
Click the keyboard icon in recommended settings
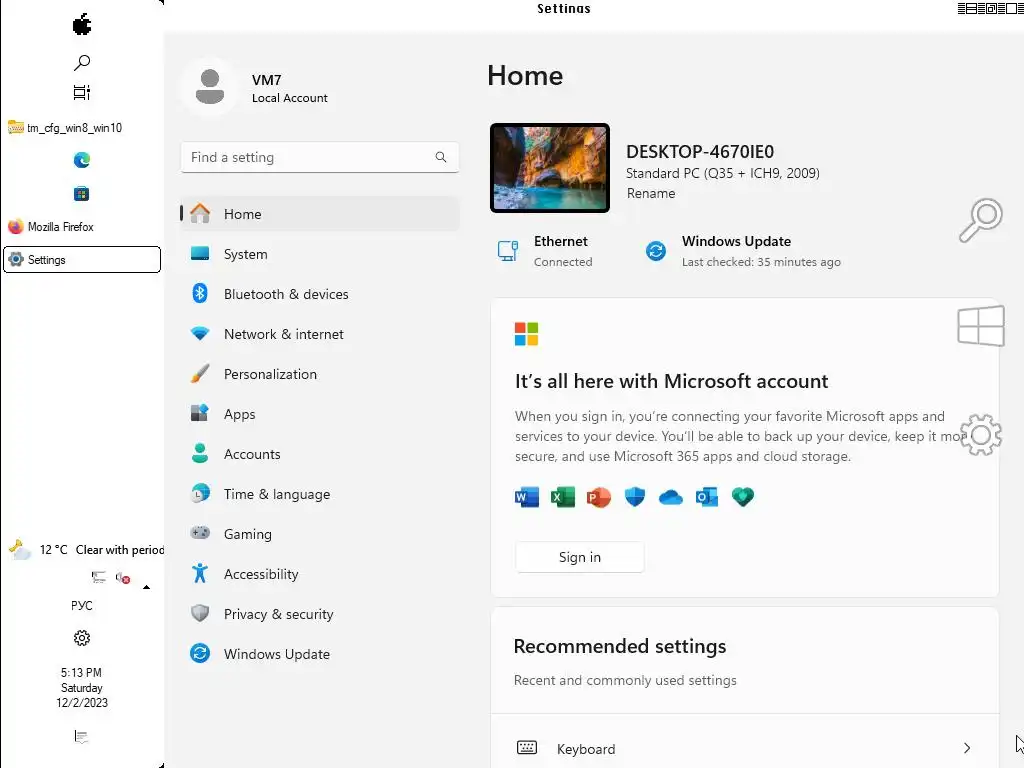[x=527, y=748]
